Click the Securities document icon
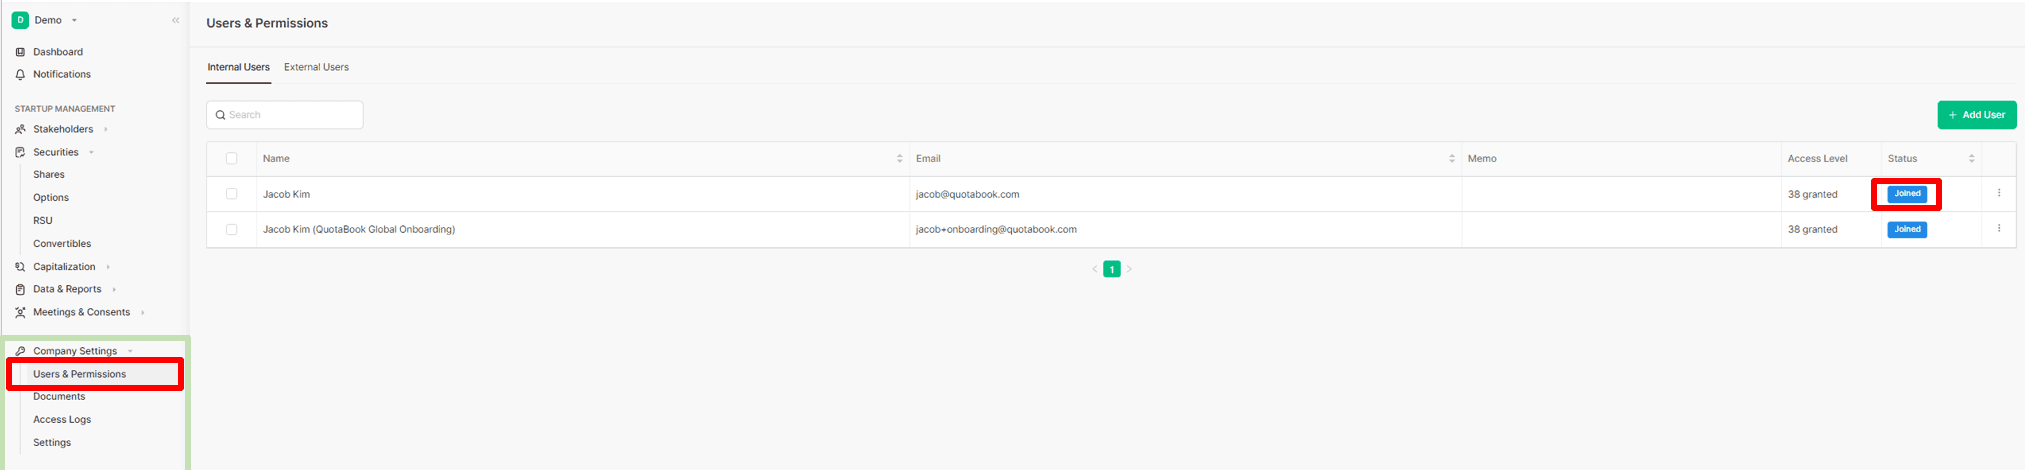Screen dimensions: 2025x470 (20, 152)
